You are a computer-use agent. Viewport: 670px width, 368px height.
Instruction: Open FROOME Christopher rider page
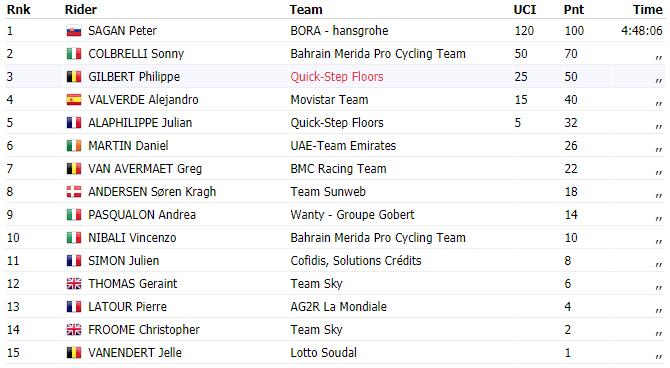144,330
